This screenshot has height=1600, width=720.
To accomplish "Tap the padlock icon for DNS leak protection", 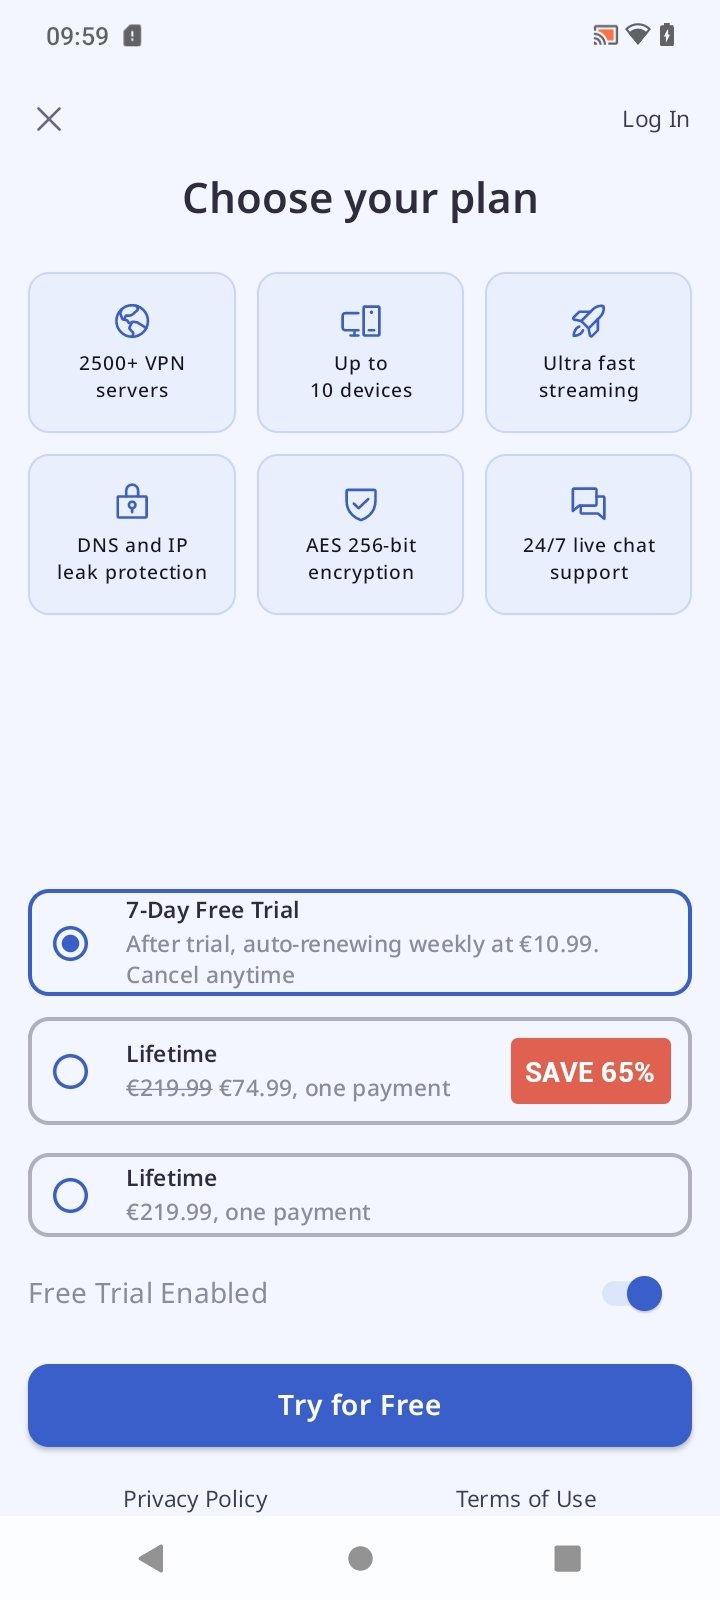I will pyautogui.click(x=132, y=502).
